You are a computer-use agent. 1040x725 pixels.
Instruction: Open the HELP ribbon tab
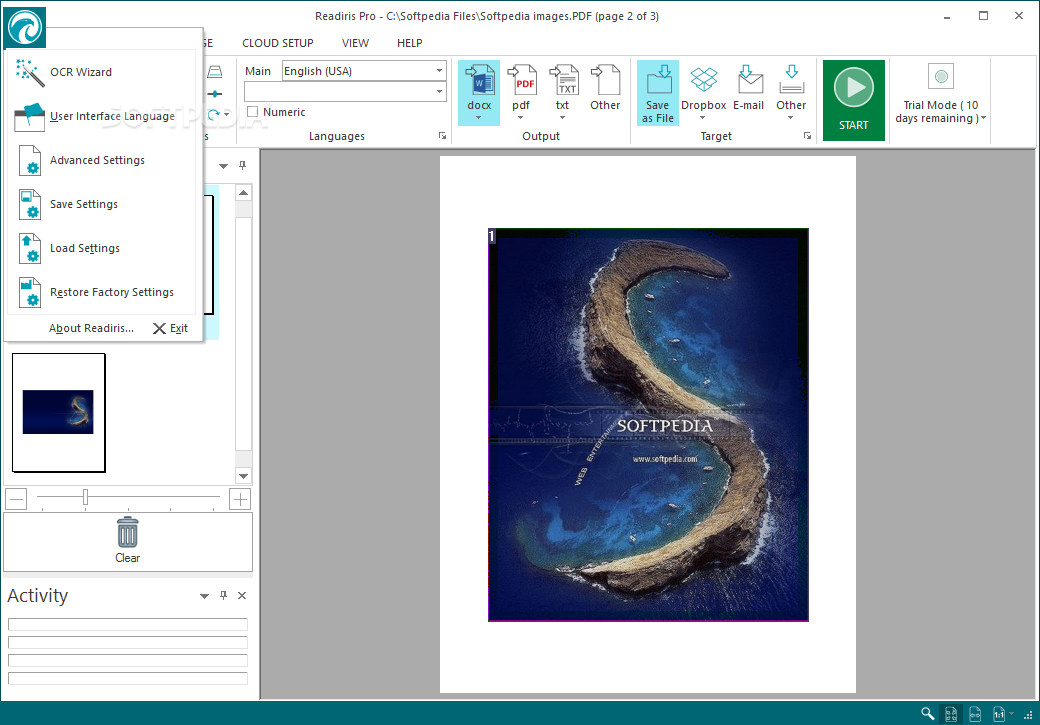click(409, 43)
